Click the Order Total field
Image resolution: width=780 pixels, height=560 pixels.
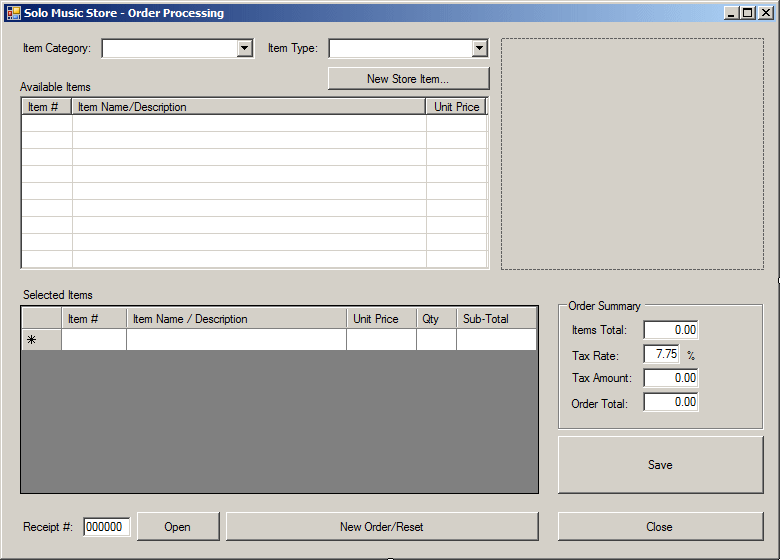(671, 402)
